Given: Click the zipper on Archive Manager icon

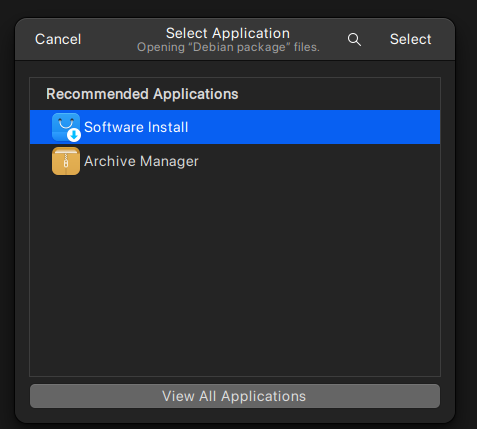Looking at the screenshot, I should pos(66,160).
